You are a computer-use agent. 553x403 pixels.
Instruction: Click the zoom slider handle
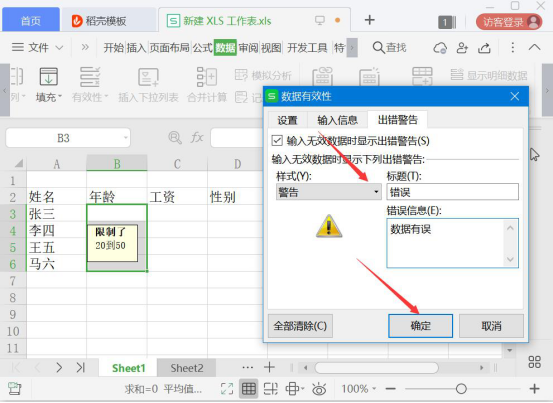461,389
